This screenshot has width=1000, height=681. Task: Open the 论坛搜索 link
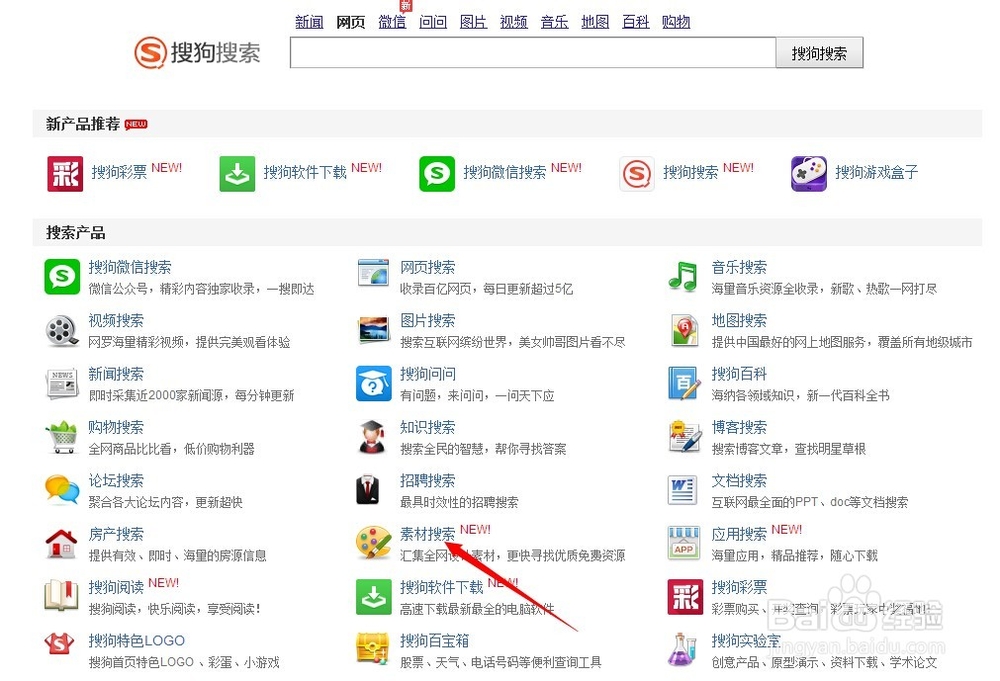116,481
